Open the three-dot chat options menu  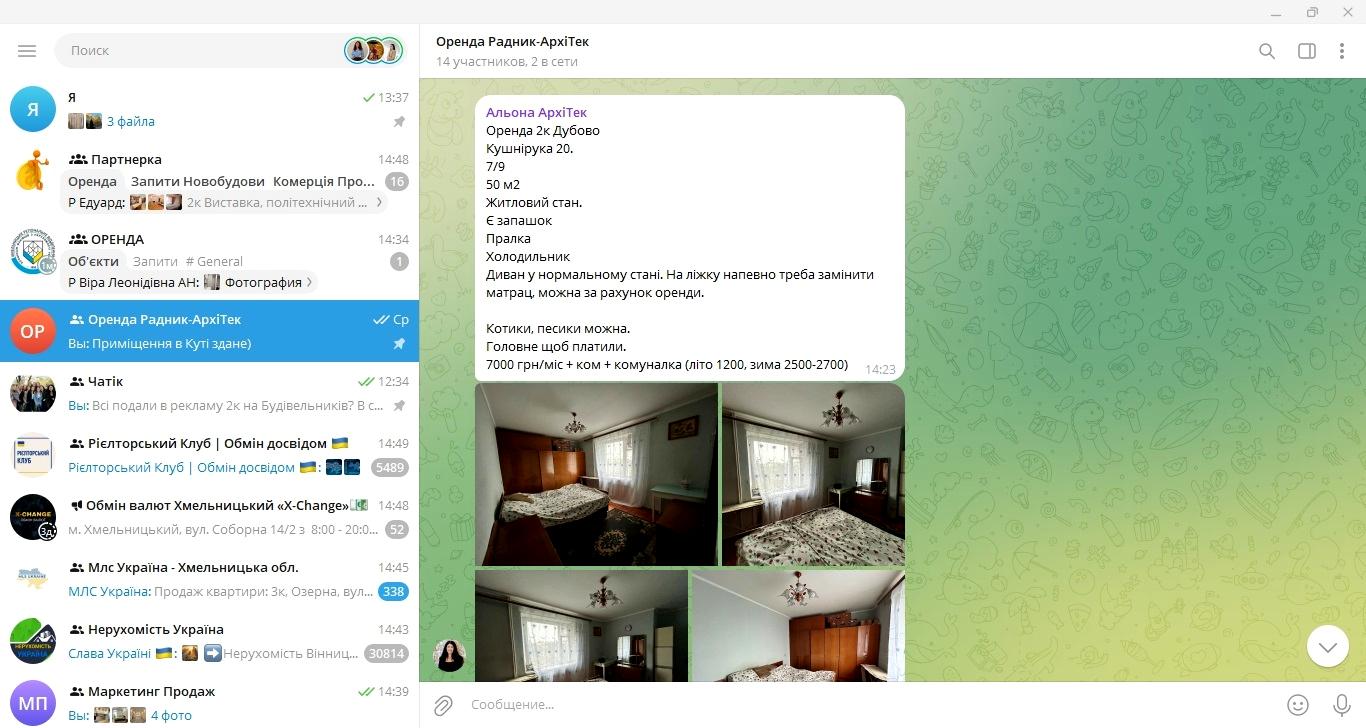point(1342,51)
